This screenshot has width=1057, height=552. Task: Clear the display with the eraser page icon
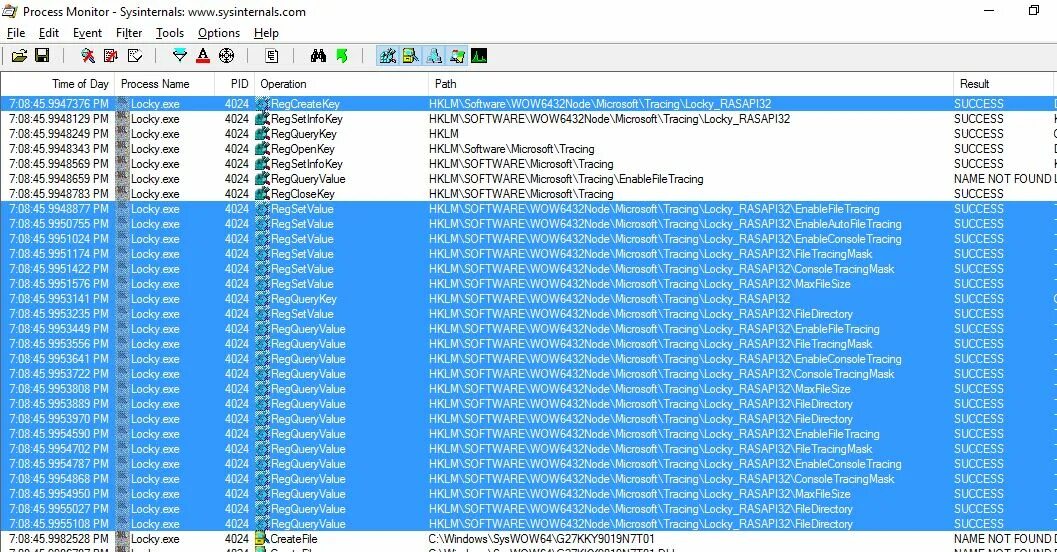coord(135,56)
